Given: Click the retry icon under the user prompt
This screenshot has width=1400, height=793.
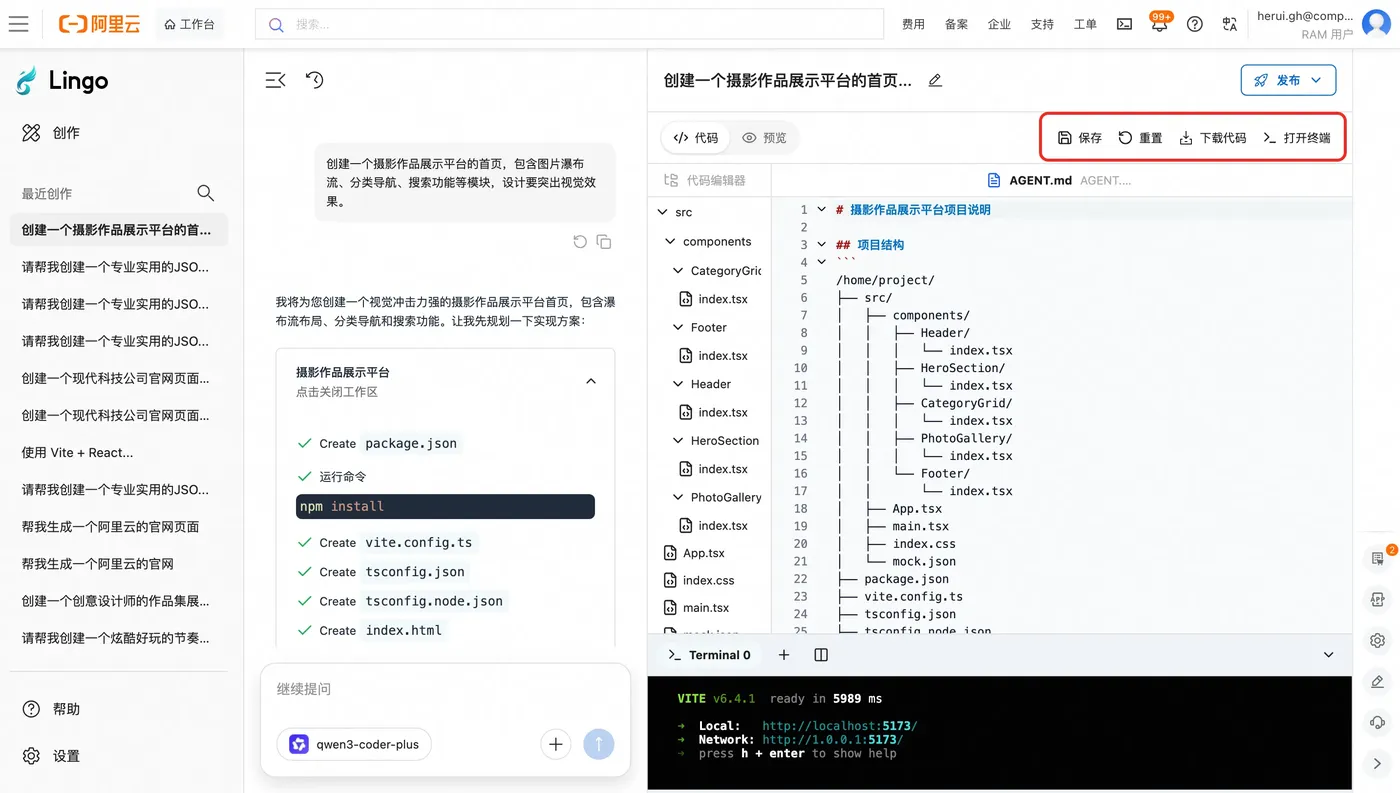Looking at the screenshot, I should pos(580,241).
